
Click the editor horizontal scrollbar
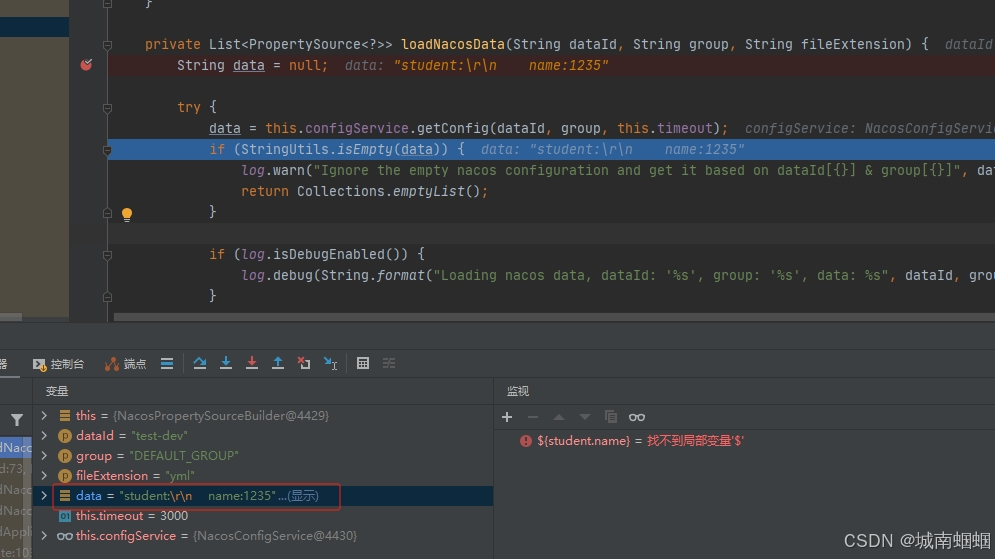pos(553,317)
